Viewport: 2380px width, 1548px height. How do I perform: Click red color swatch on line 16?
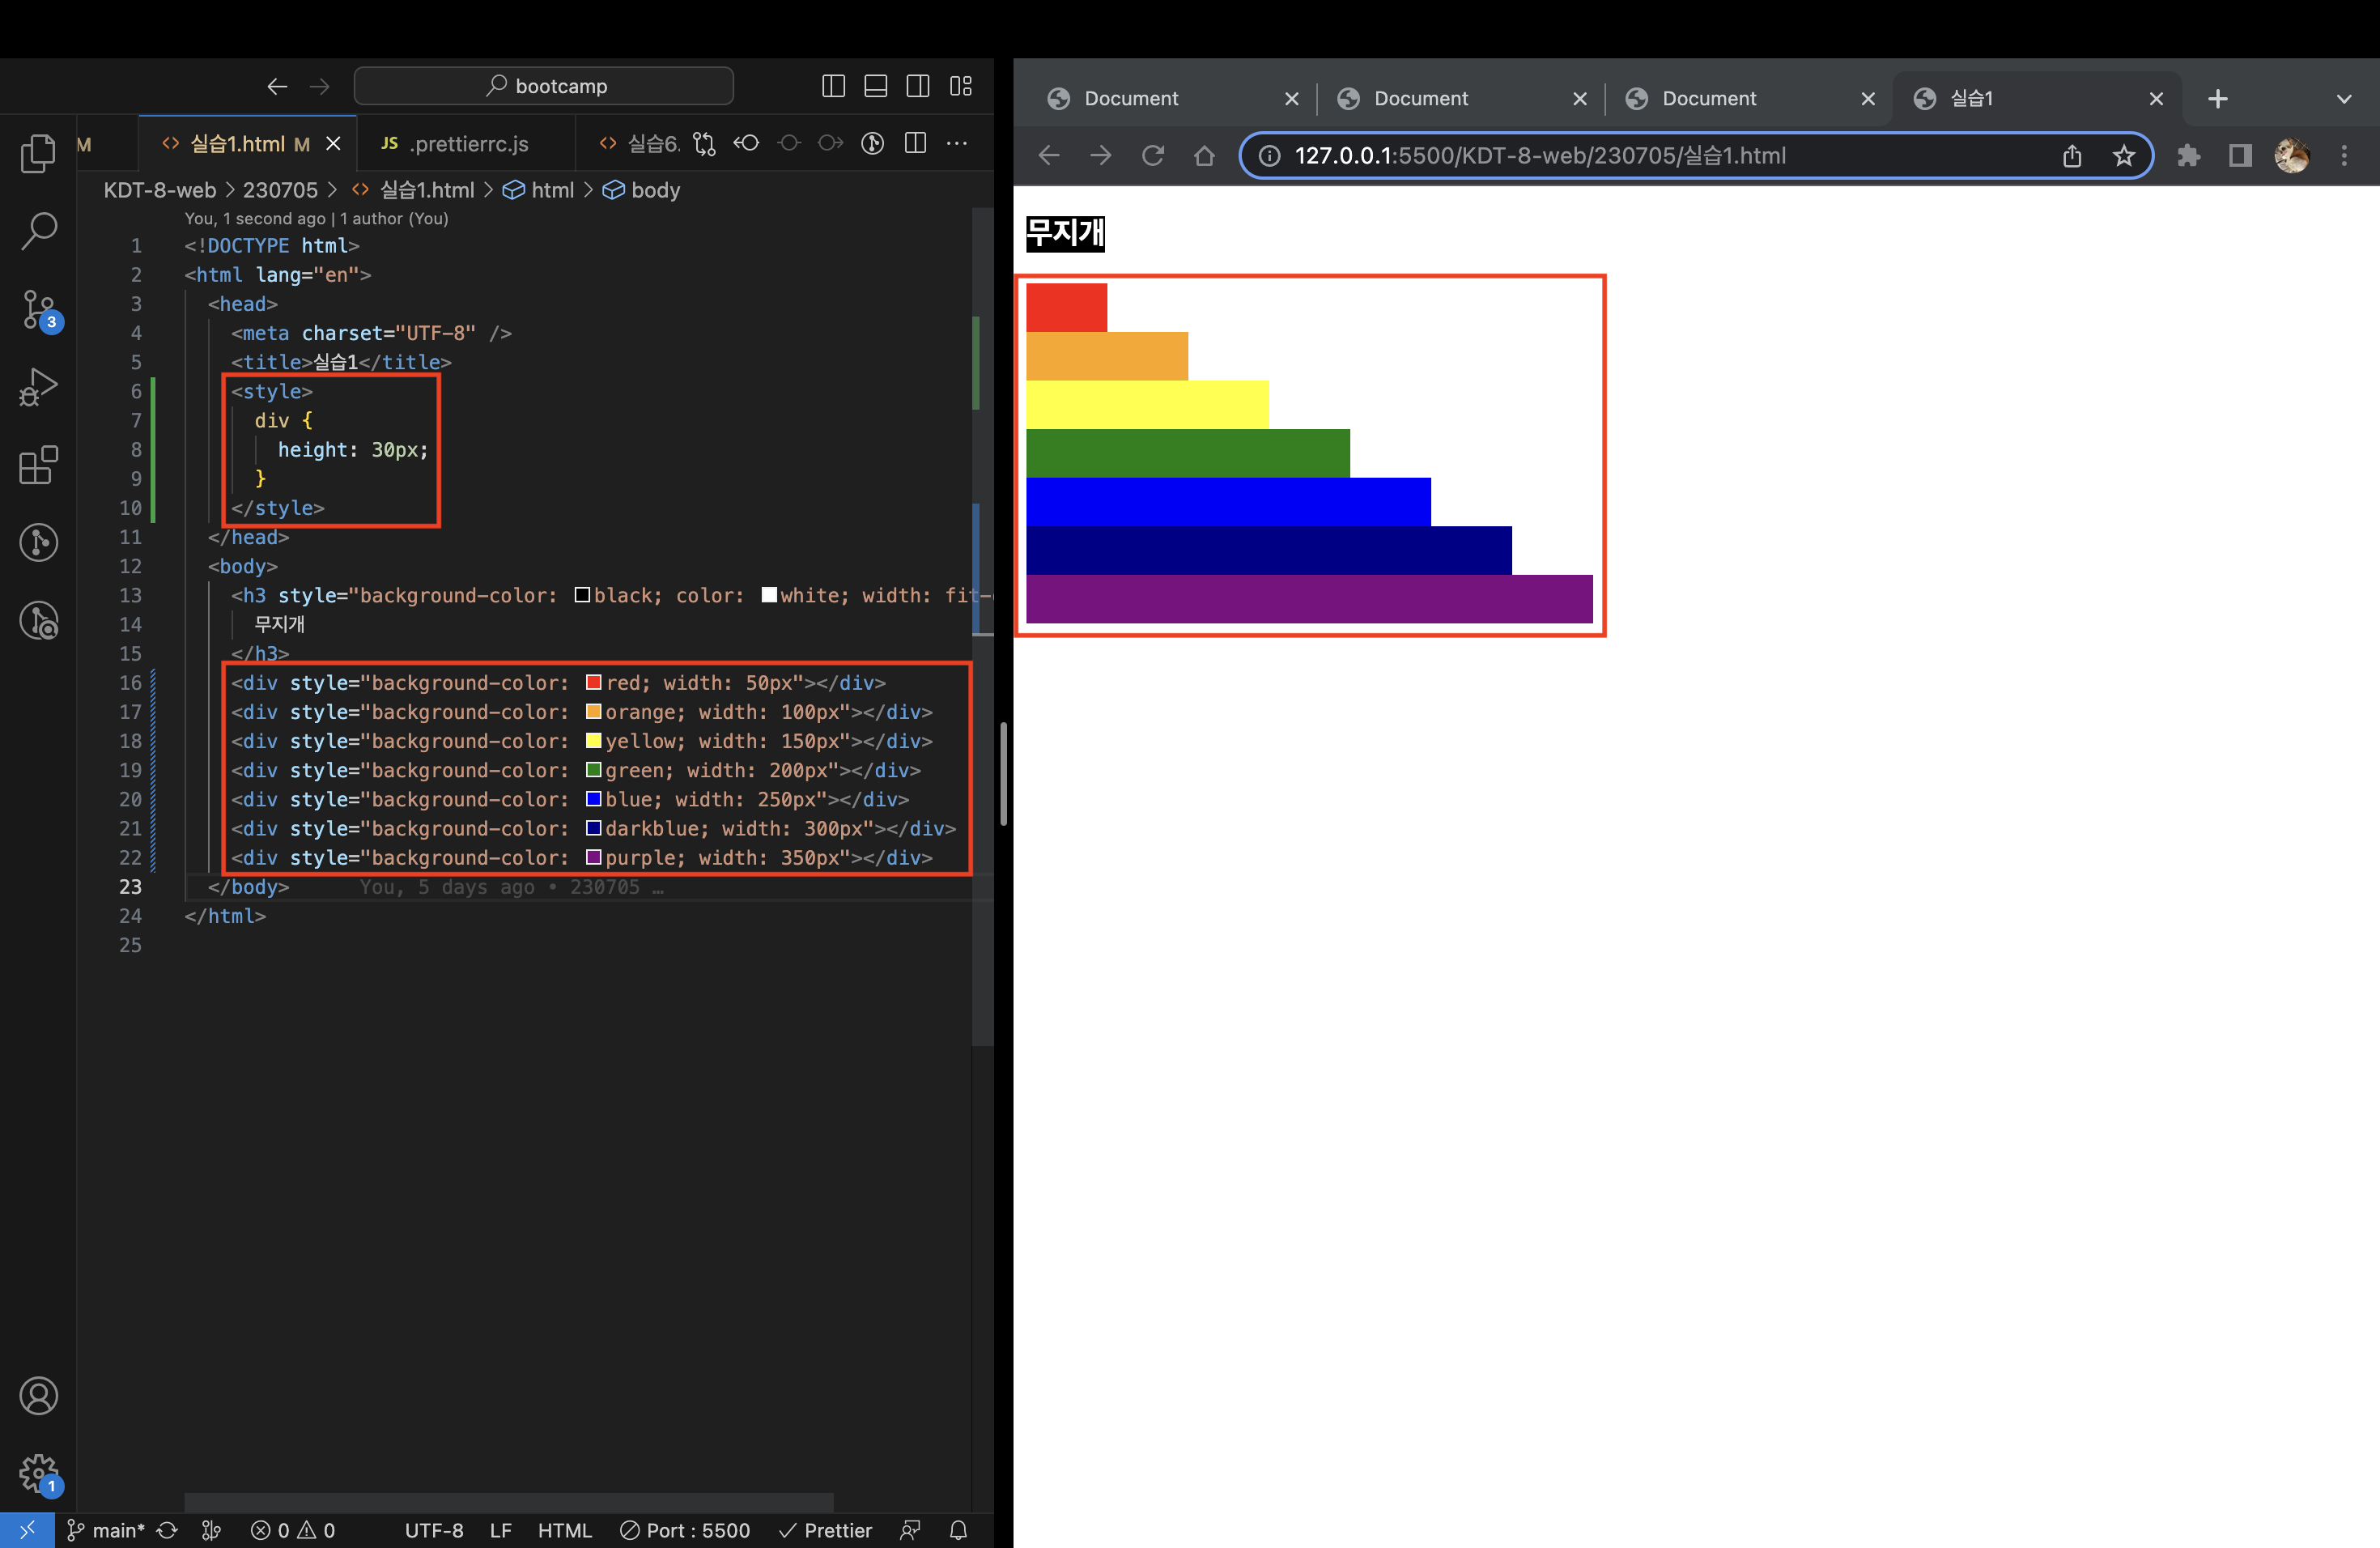click(593, 683)
